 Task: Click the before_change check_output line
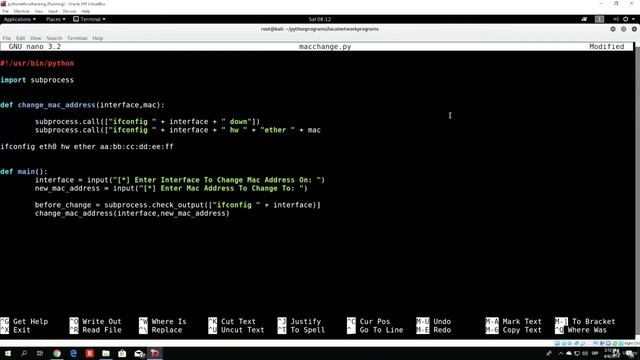pyautogui.click(x=178, y=205)
